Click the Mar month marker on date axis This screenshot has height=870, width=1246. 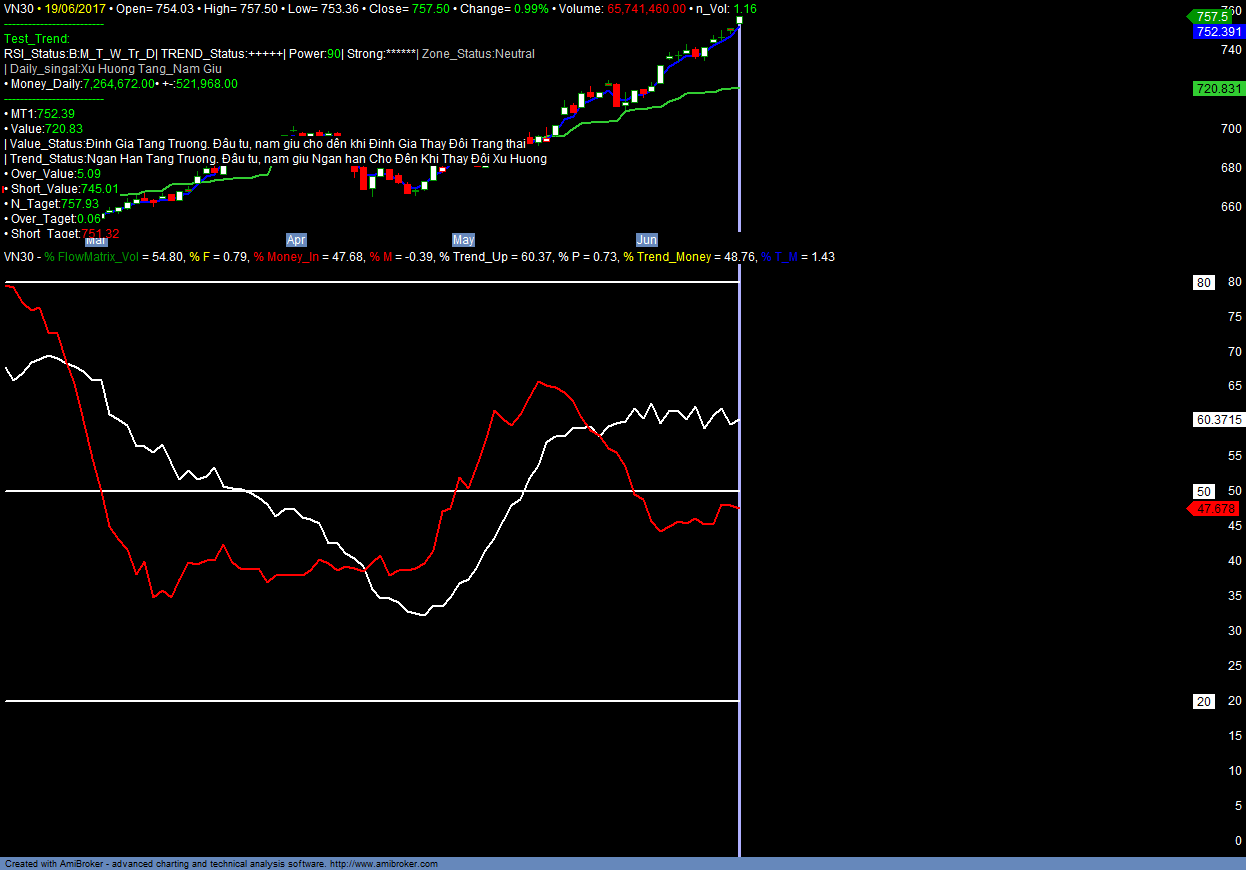[96, 240]
